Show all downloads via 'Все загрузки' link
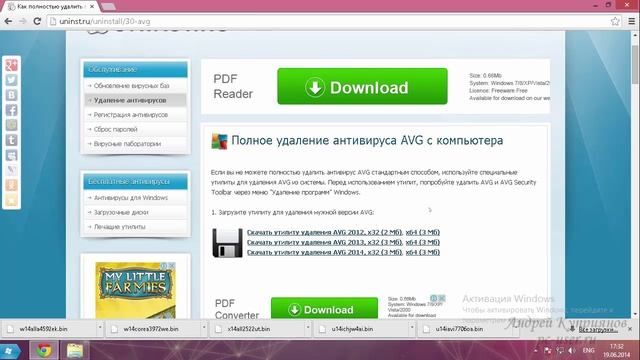The width and height of the screenshot is (640, 360). [x=598, y=330]
